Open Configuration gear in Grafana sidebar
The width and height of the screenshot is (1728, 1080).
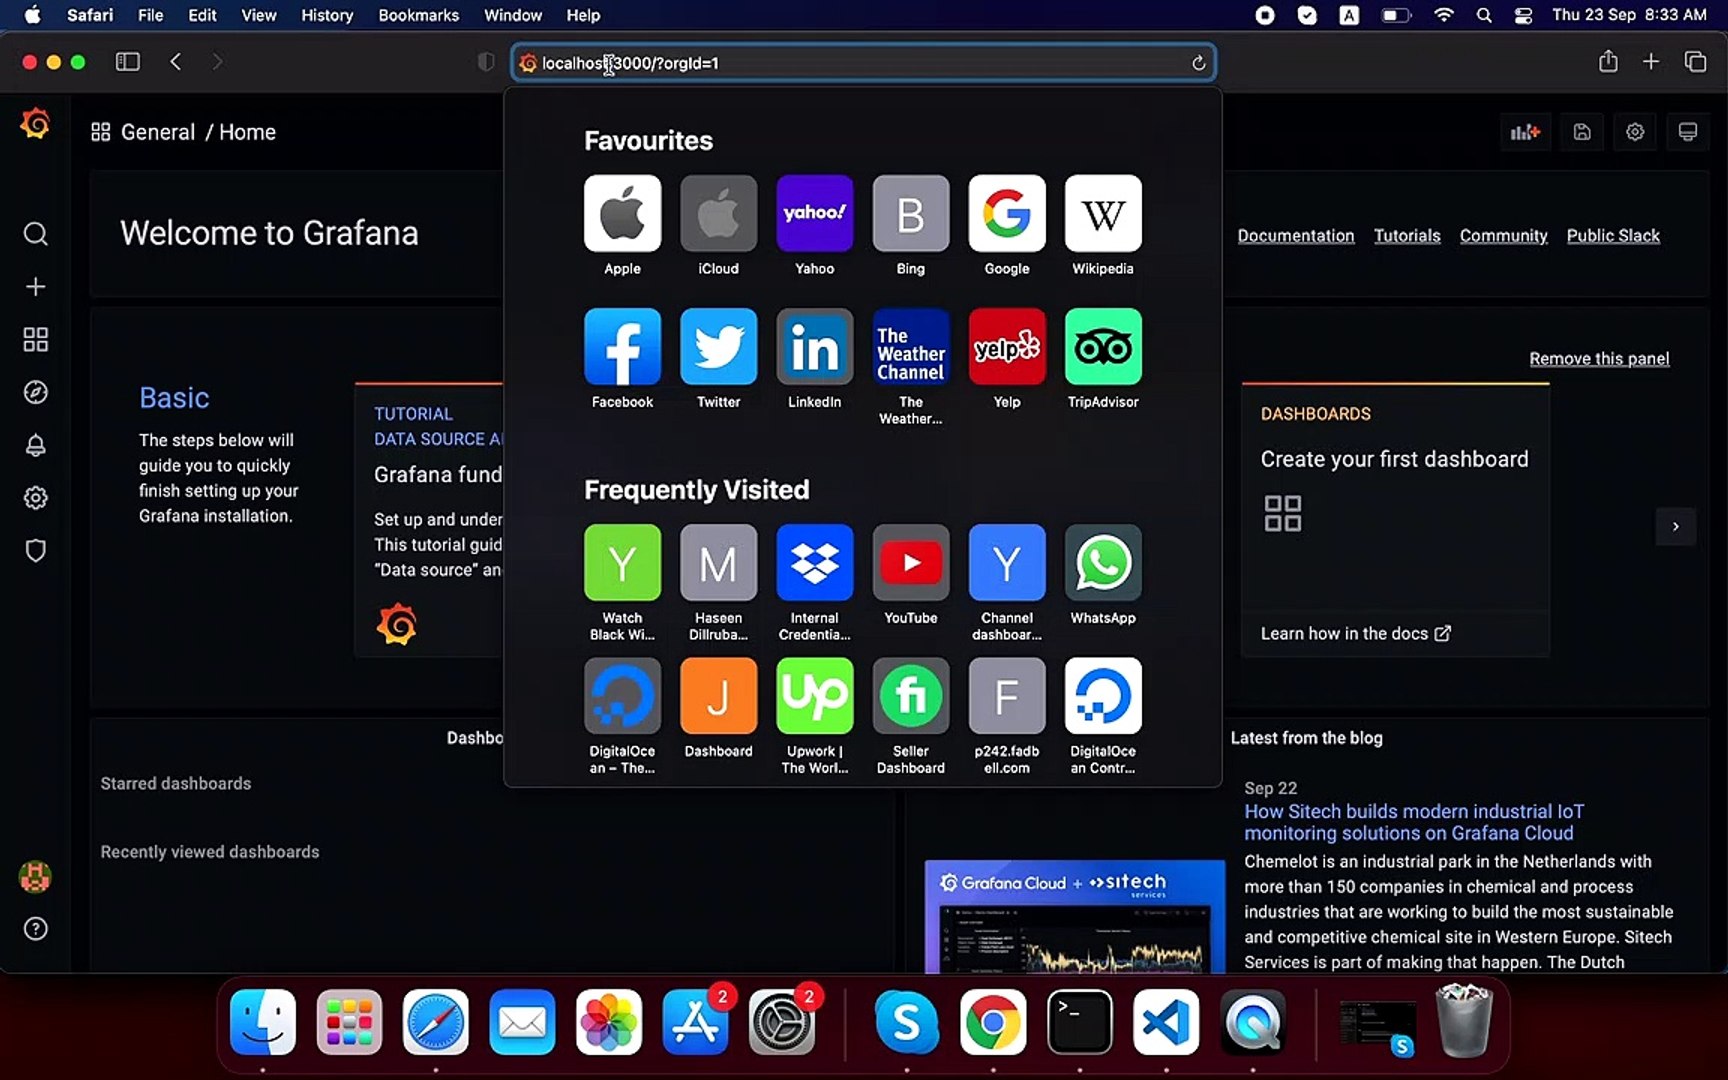pyautogui.click(x=35, y=498)
